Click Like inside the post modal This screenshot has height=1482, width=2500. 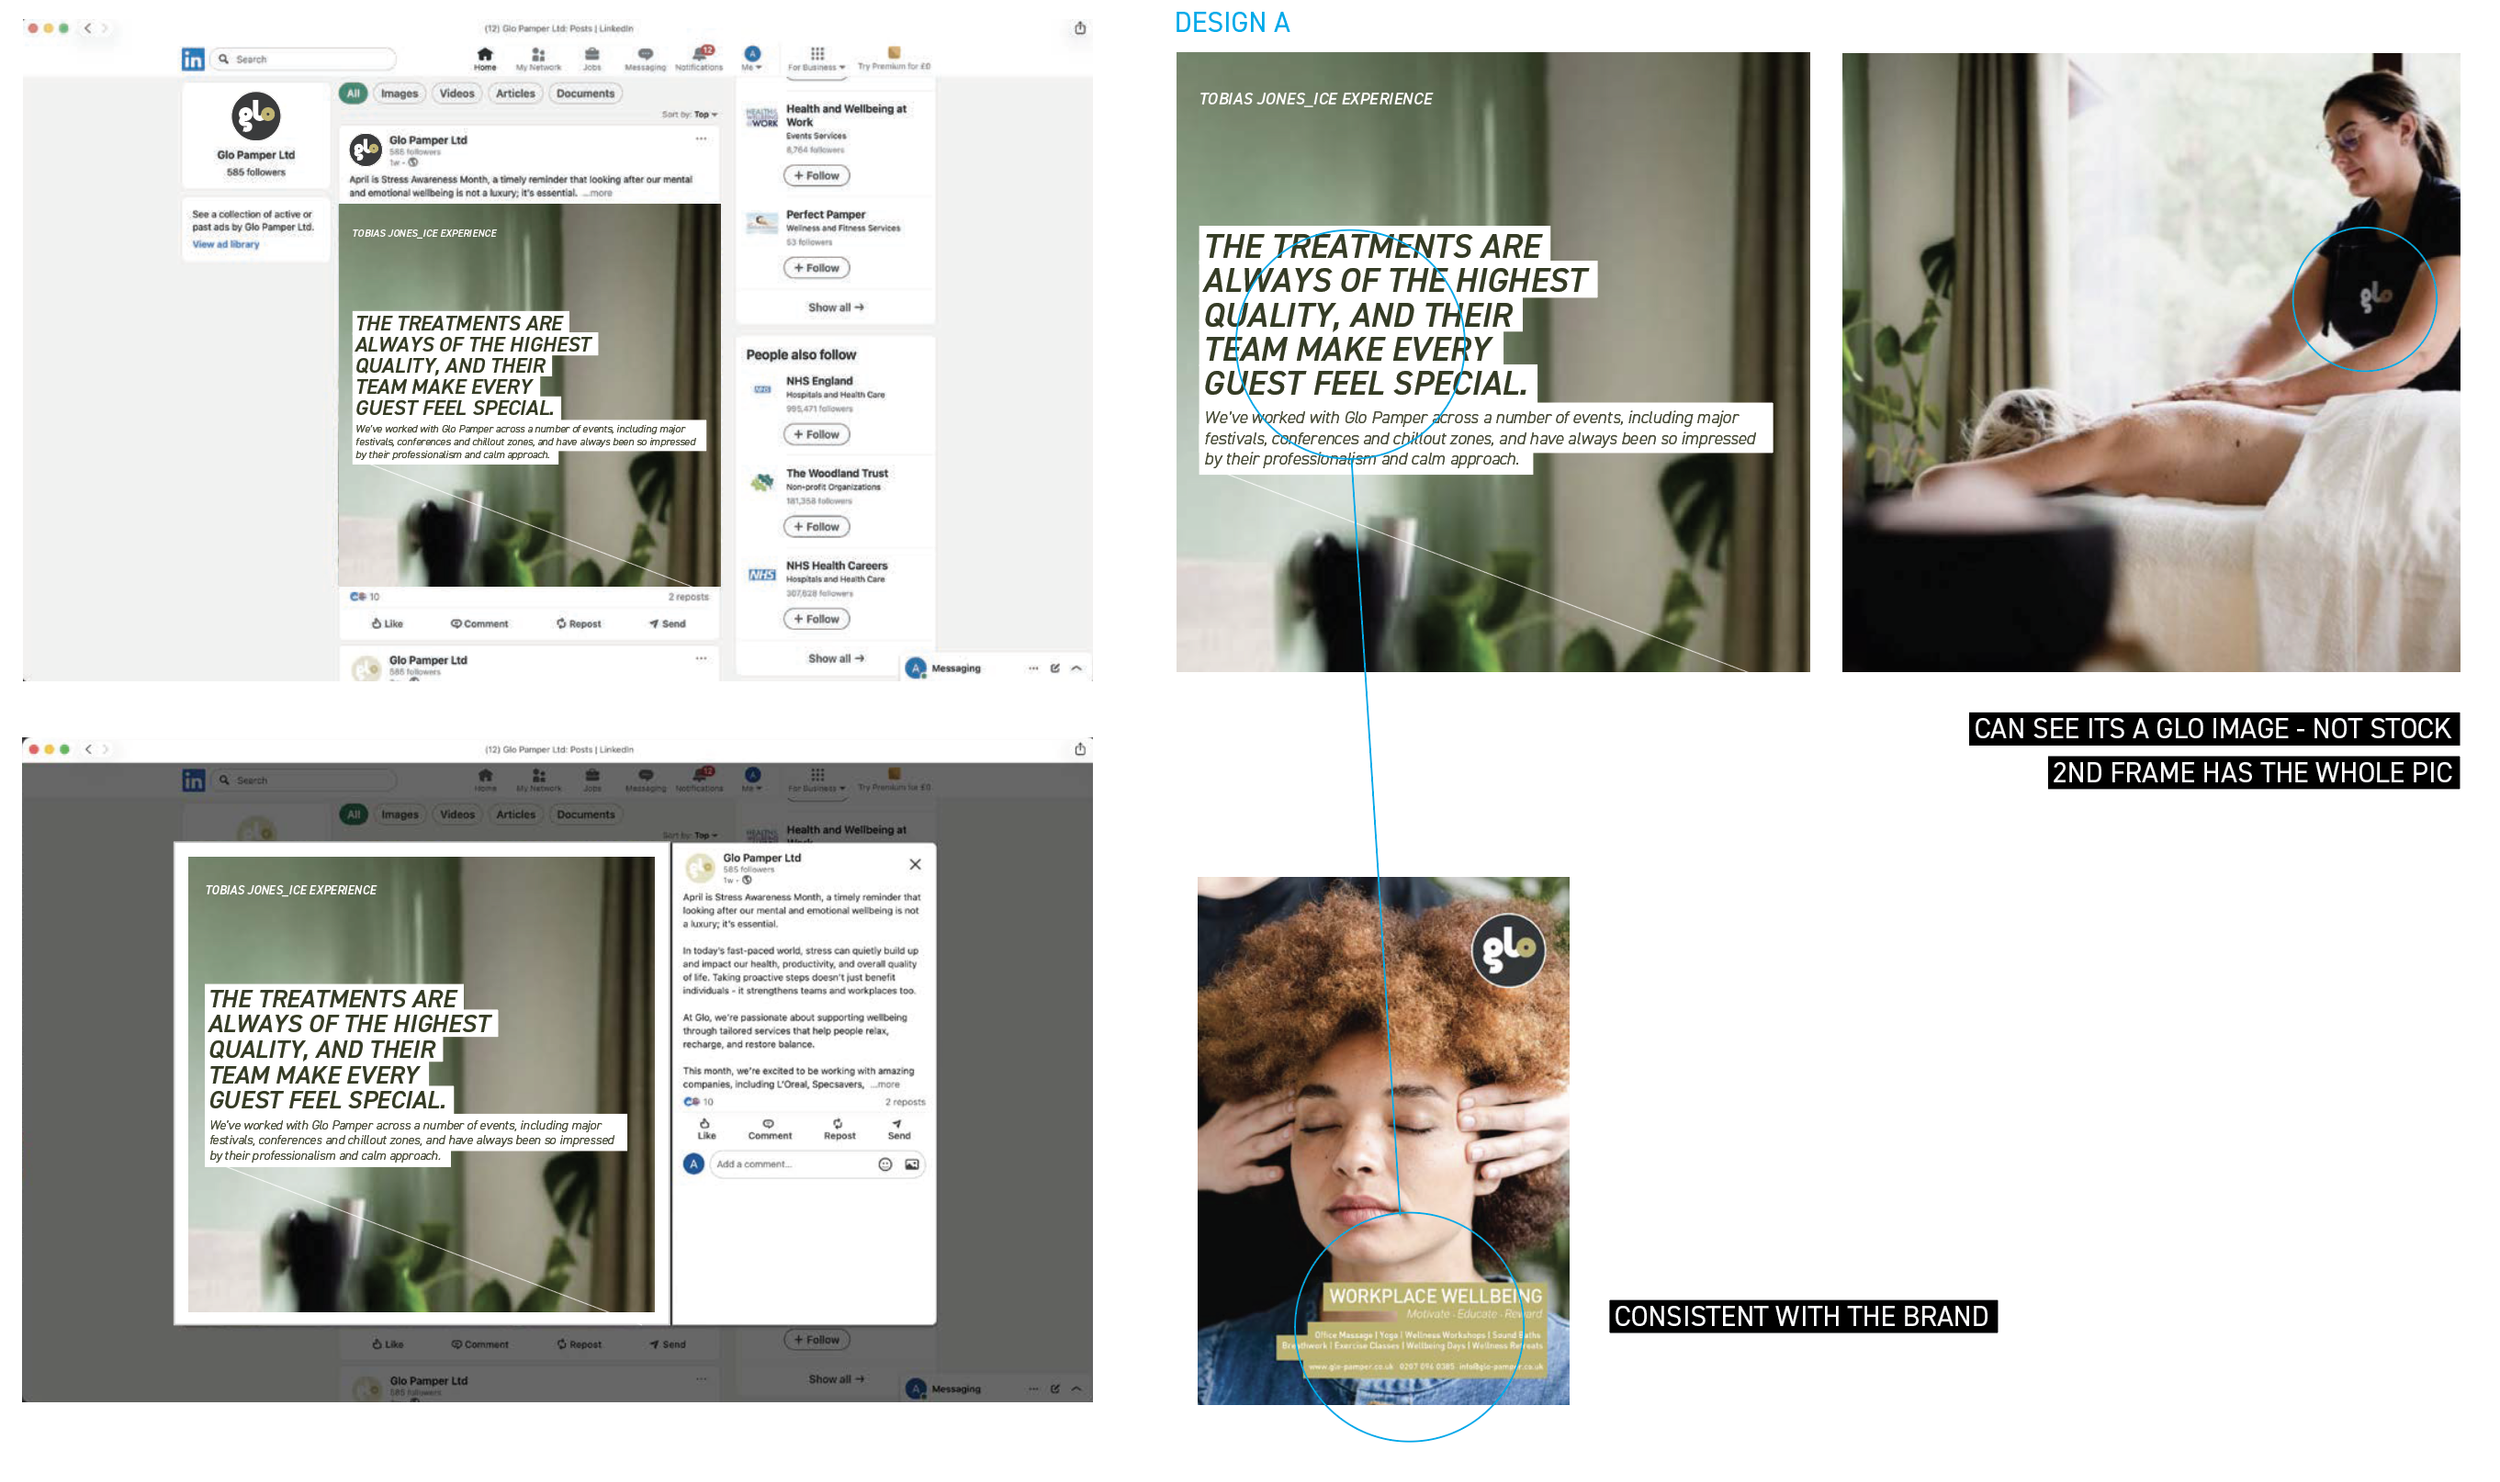706,1129
